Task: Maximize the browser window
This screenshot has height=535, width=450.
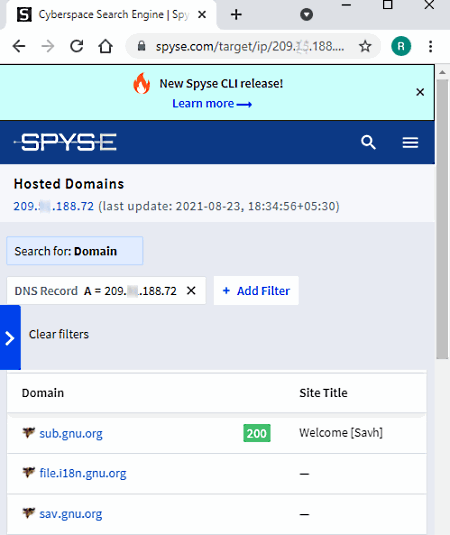Action: [x=388, y=5]
